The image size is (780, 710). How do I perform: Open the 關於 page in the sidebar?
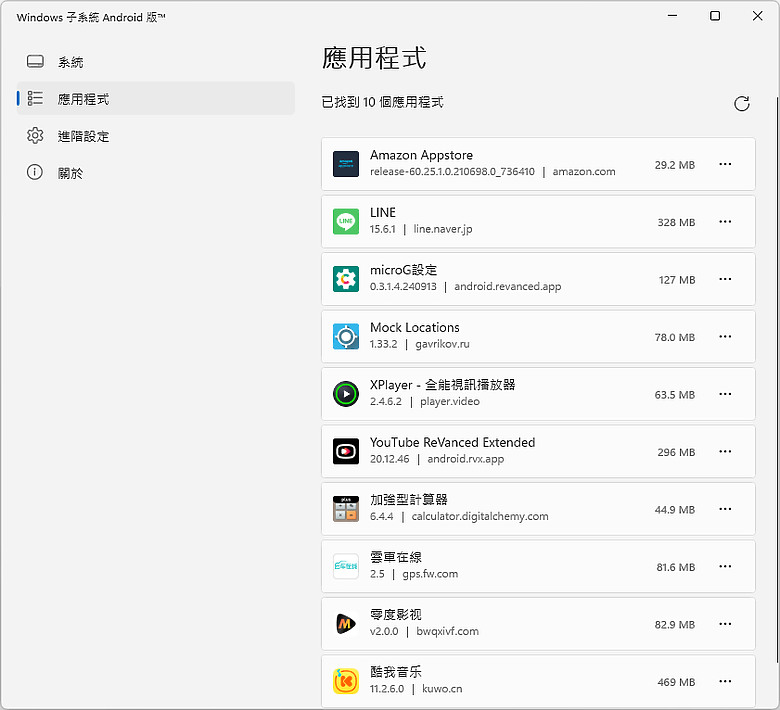pos(155,173)
